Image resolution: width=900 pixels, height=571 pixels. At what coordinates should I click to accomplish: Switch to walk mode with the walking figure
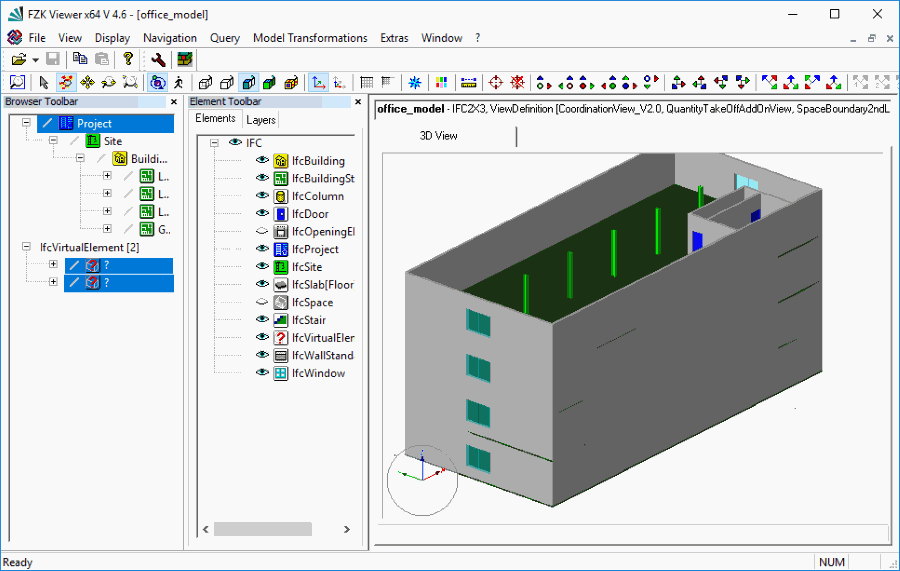click(x=179, y=83)
